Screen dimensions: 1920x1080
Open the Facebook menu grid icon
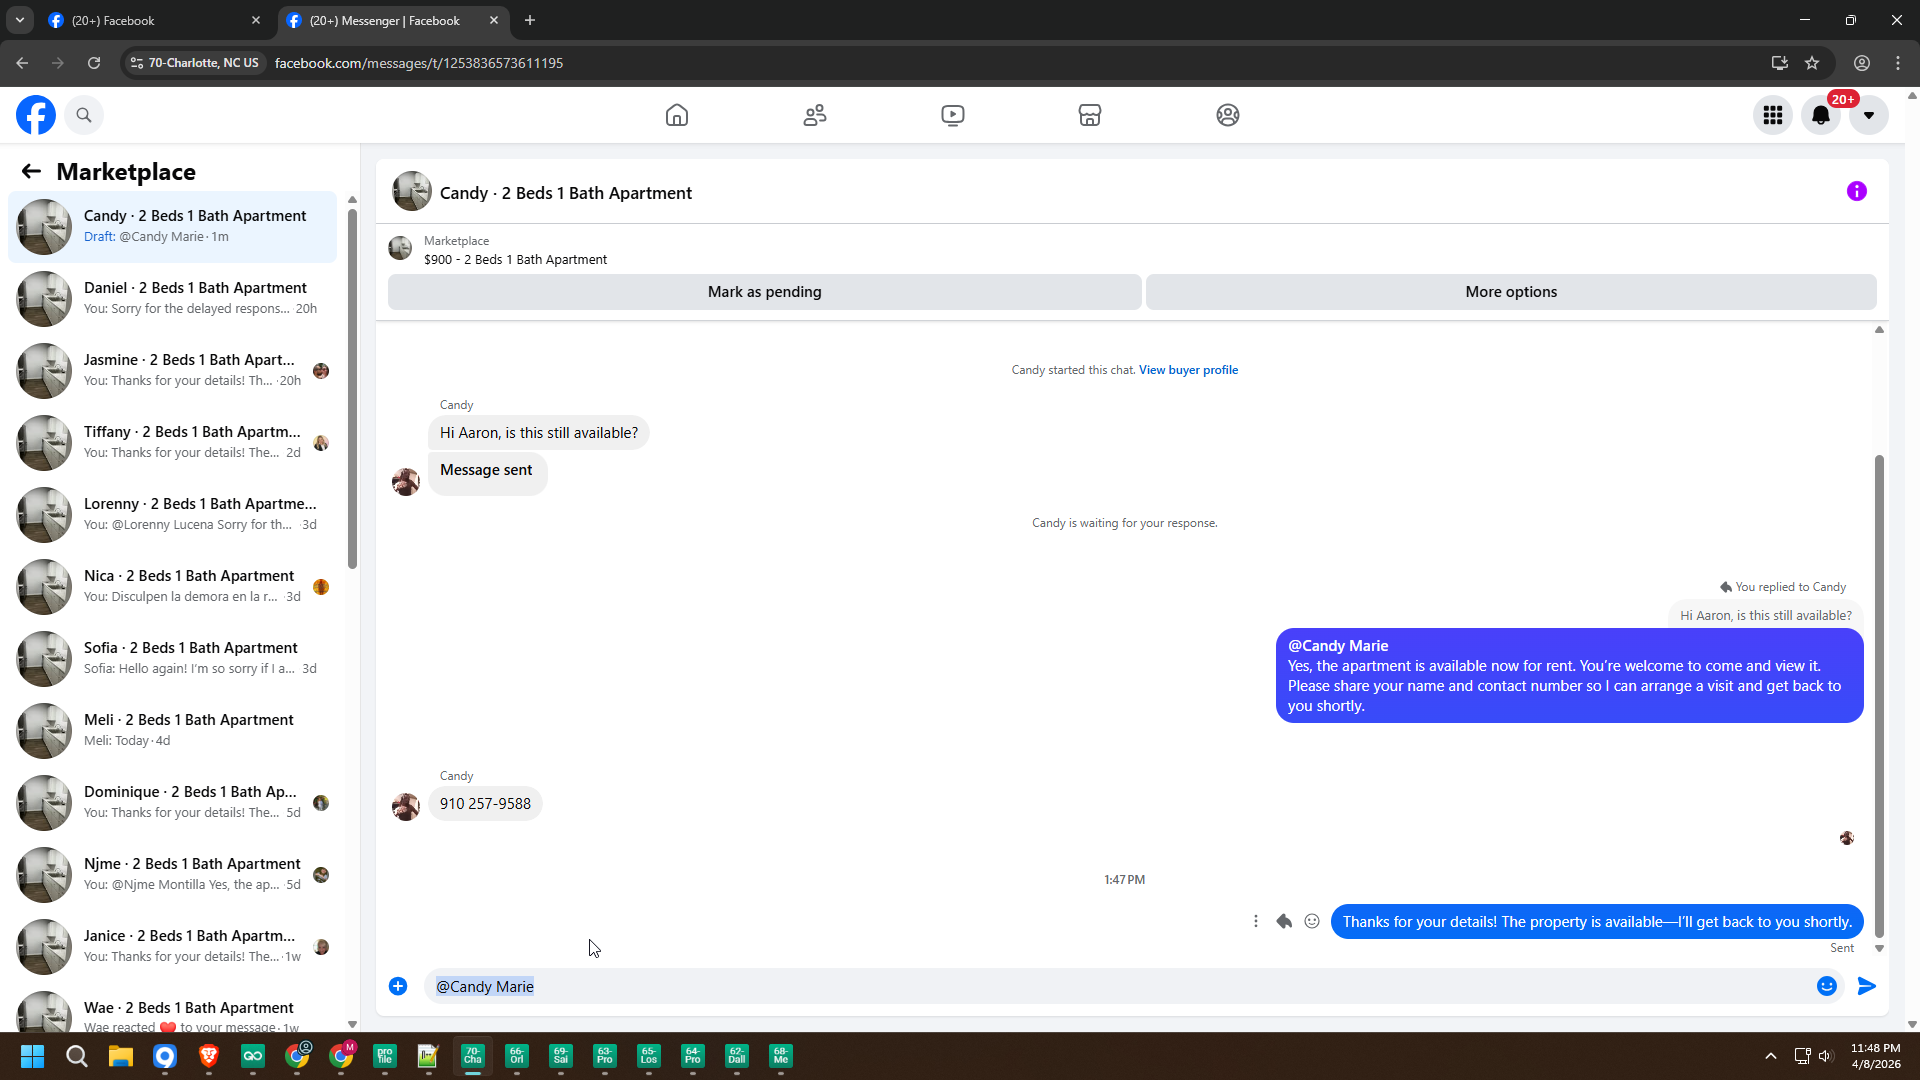tap(1773, 115)
